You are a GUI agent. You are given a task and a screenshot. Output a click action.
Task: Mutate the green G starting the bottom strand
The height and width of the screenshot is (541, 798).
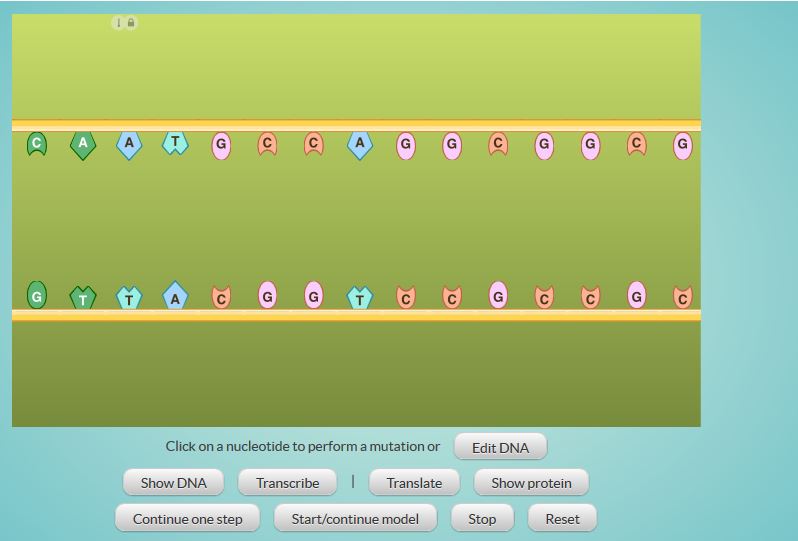37,295
